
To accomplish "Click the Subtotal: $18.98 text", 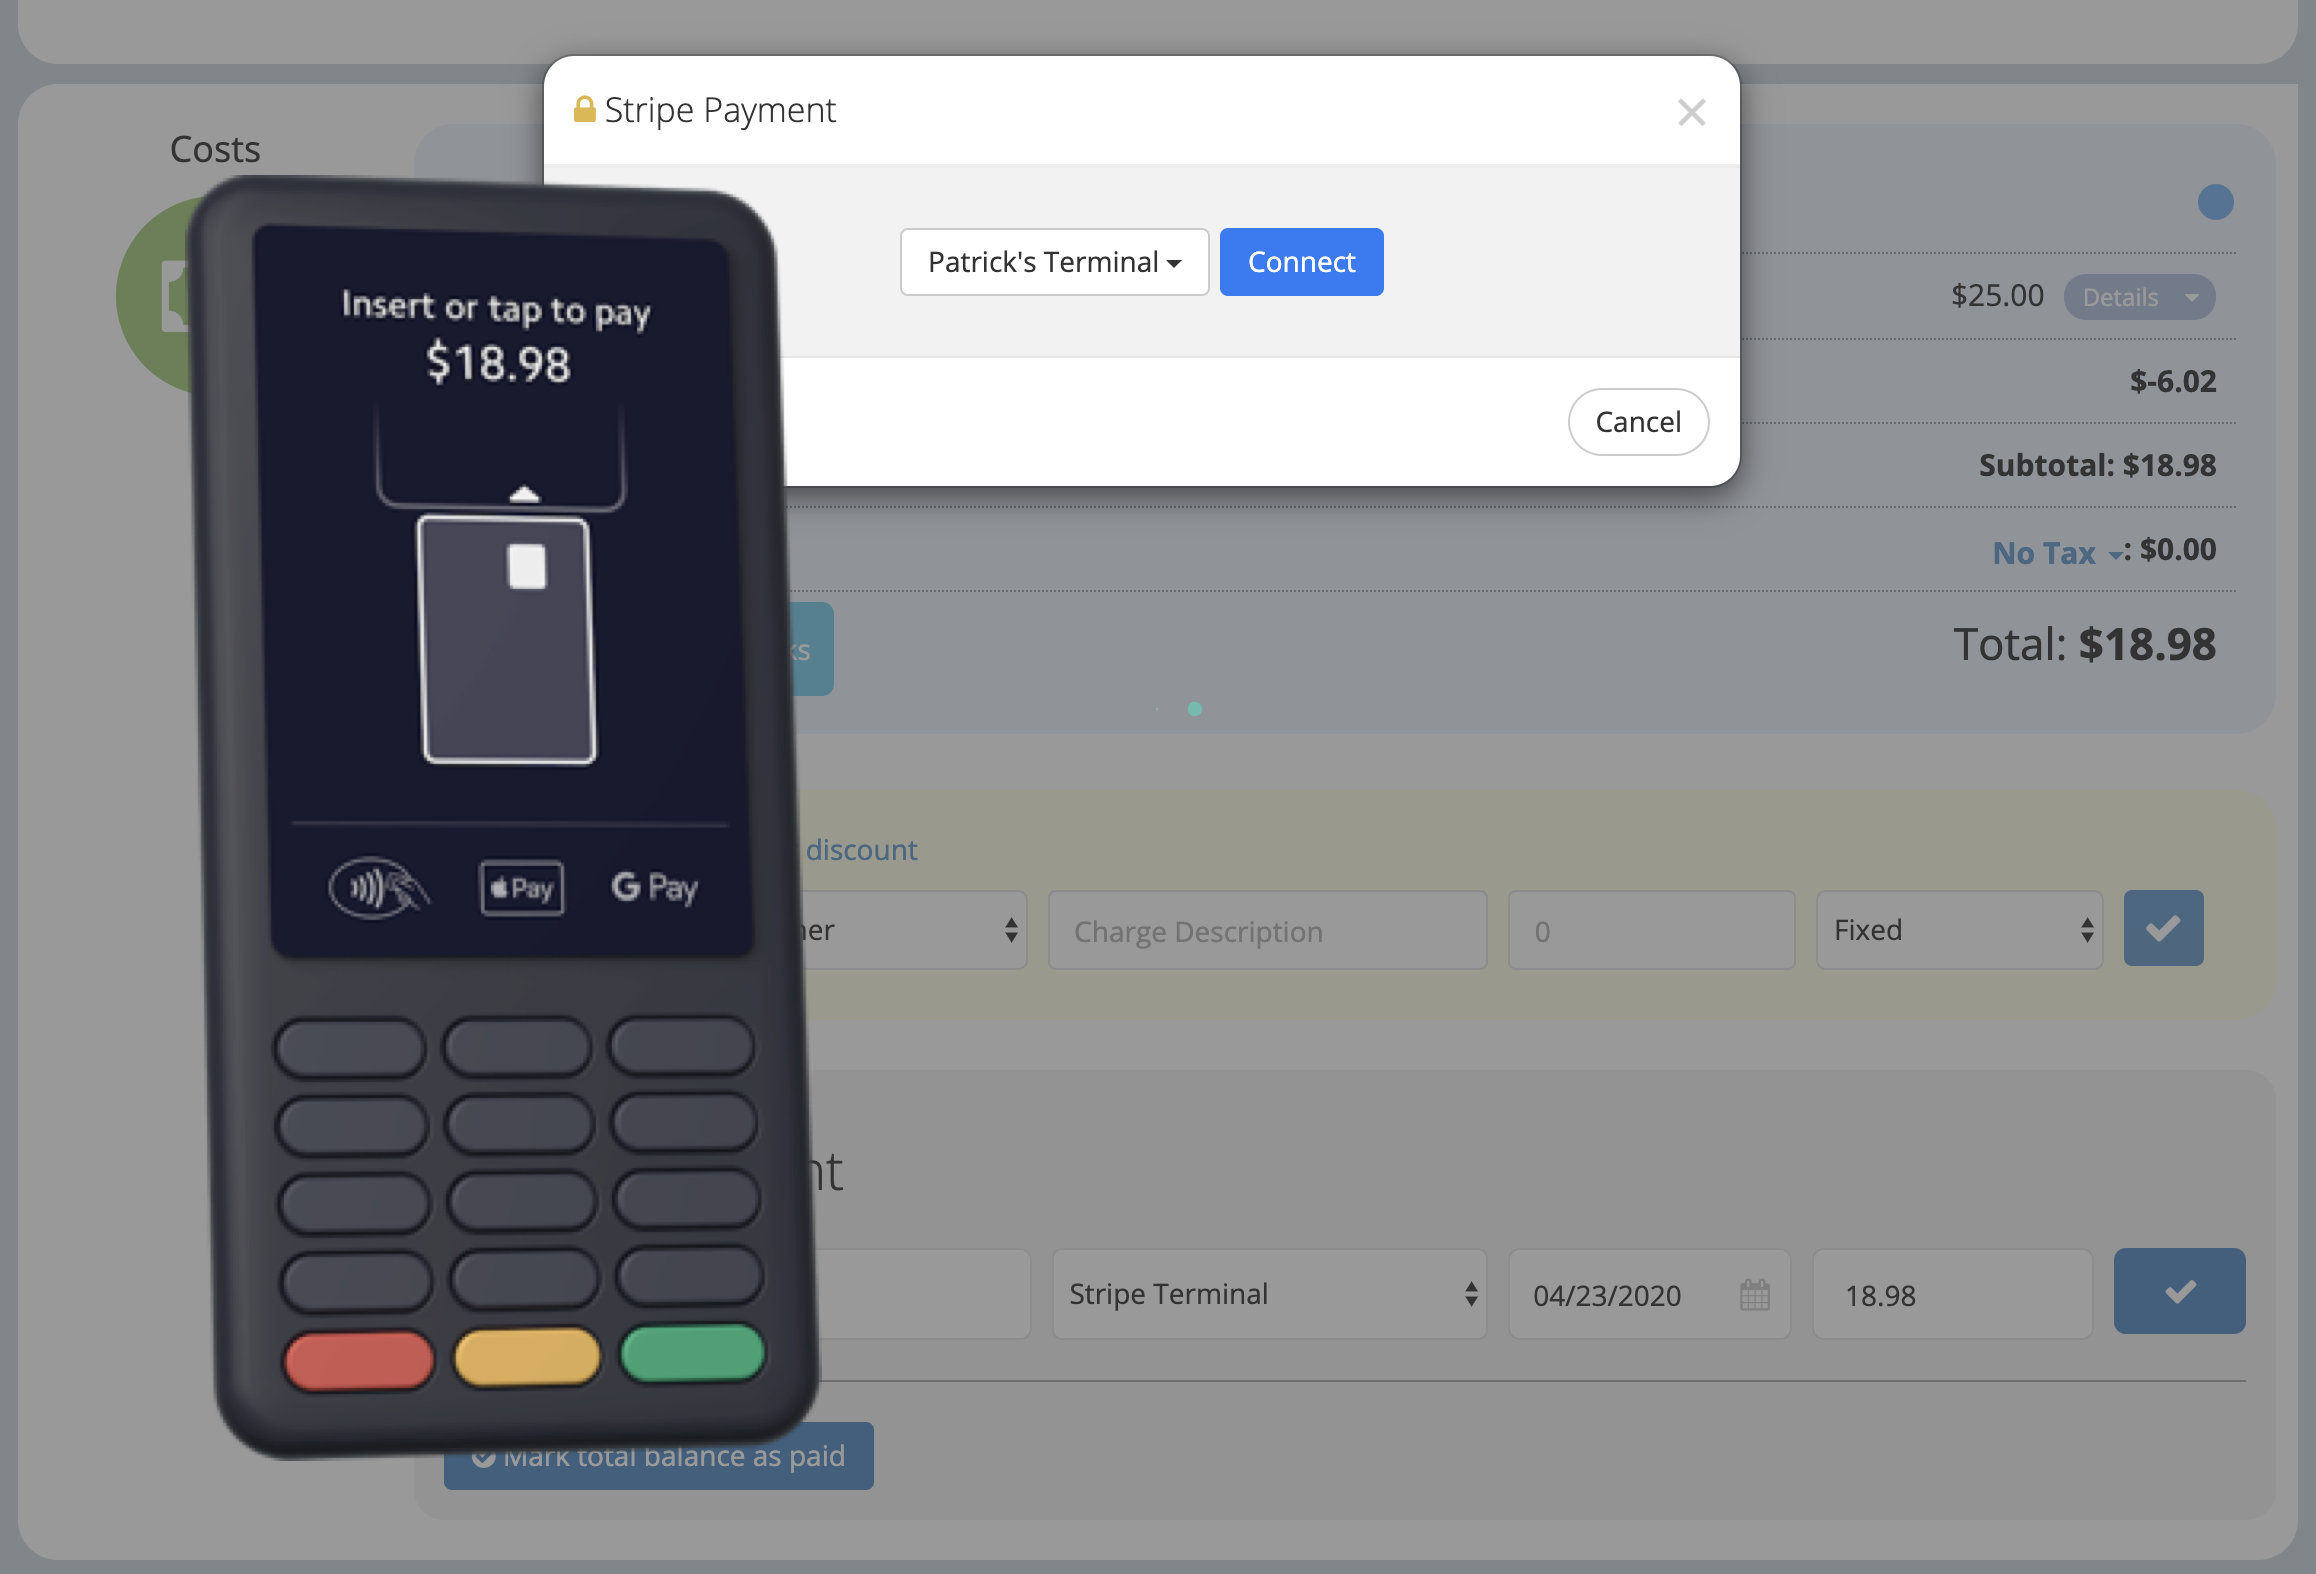I will tap(2097, 466).
